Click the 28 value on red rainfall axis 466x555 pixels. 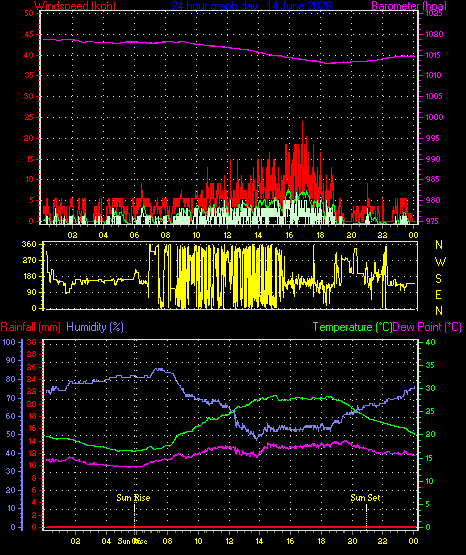pos(31,354)
